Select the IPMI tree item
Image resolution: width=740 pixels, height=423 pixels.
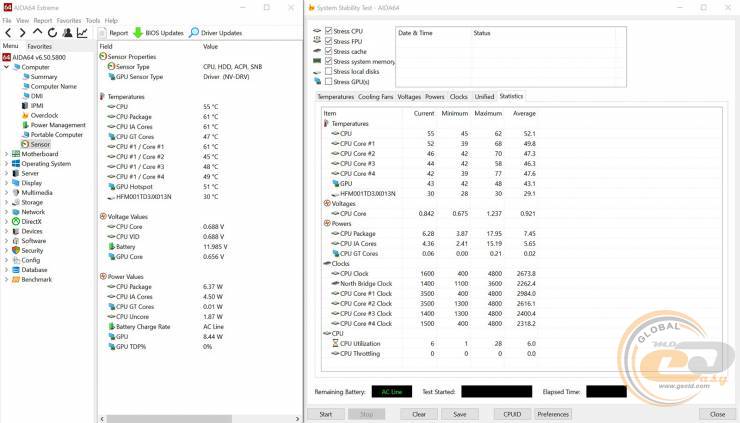(37, 106)
